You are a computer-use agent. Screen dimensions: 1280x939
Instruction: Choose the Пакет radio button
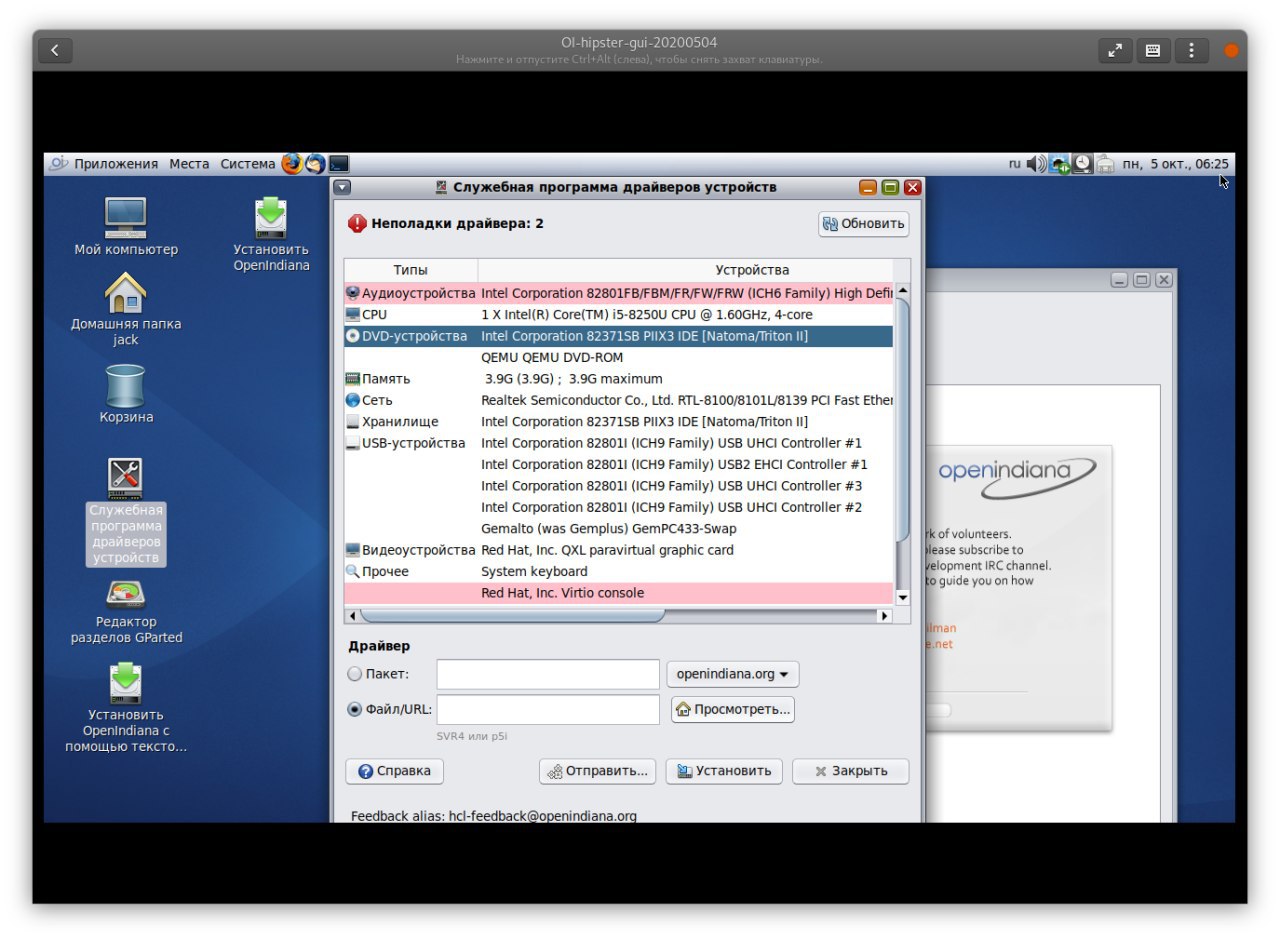354,674
